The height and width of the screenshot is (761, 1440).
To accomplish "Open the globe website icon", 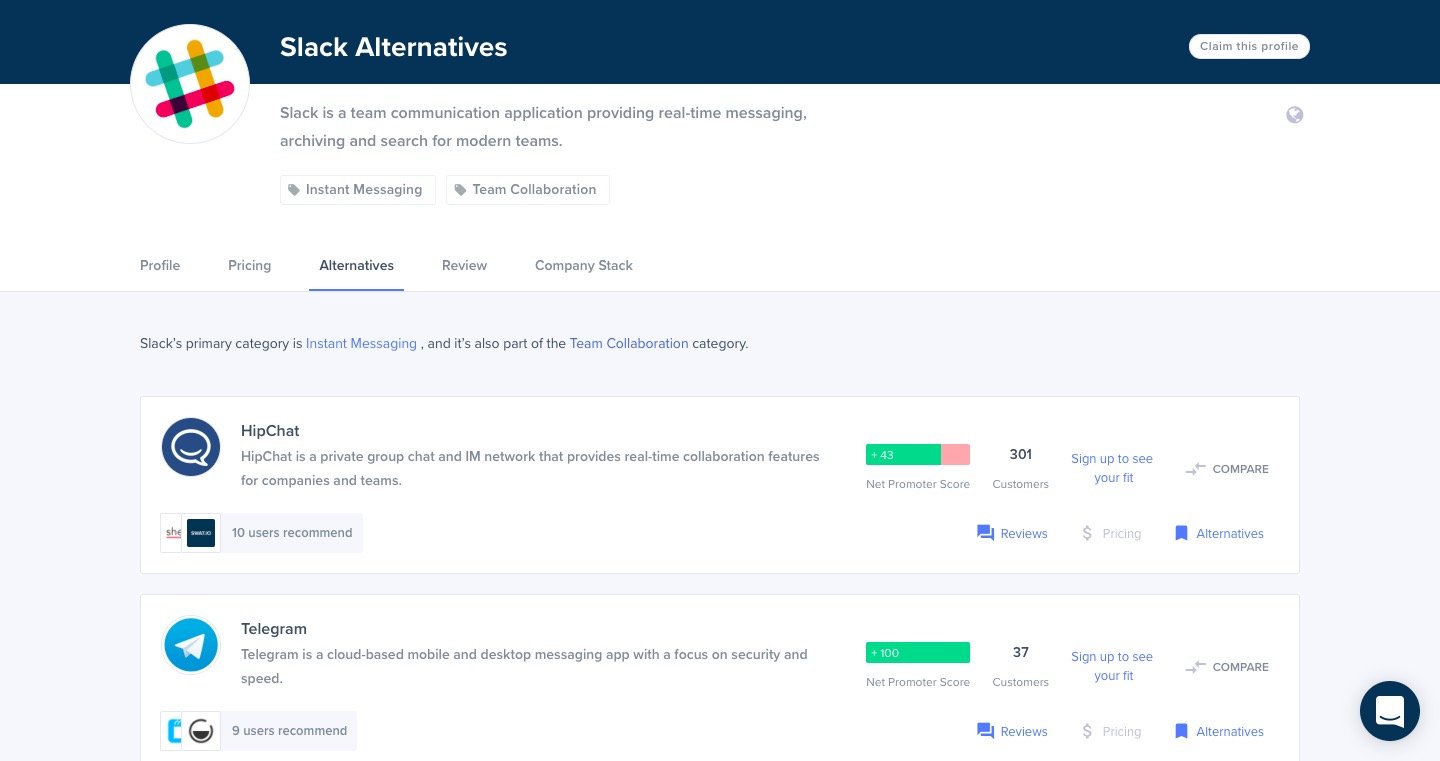I will click(x=1294, y=115).
